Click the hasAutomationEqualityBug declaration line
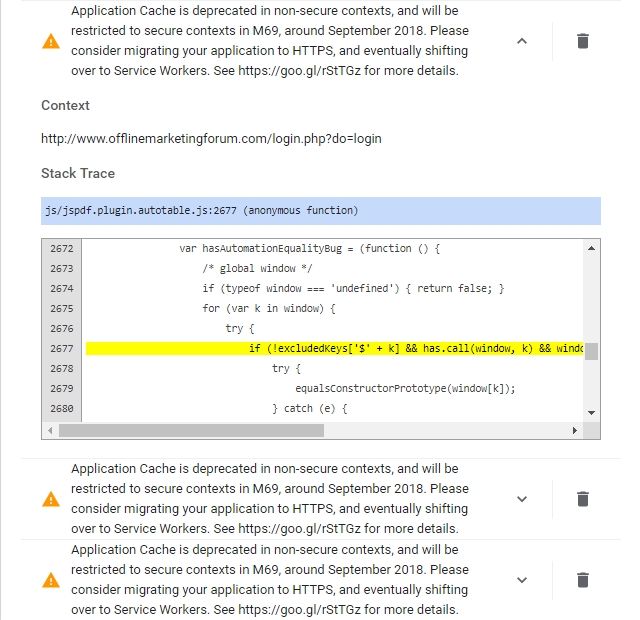The image size is (640, 620). pyautogui.click(x=309, y=249)
